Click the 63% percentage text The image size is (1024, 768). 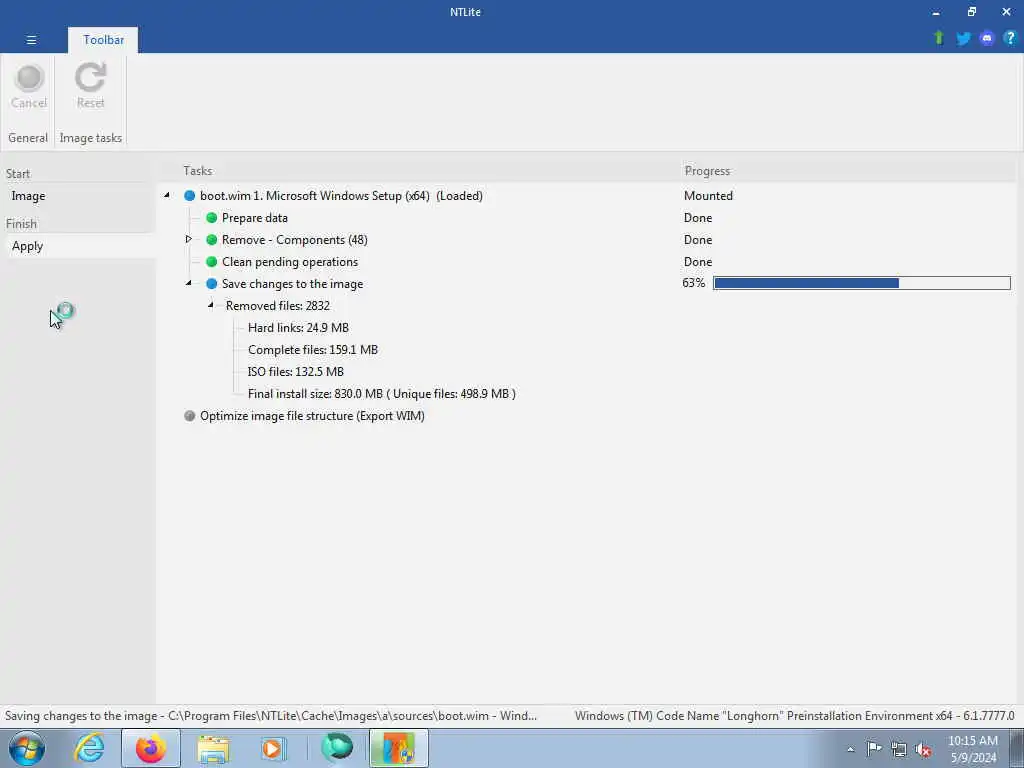694,283
